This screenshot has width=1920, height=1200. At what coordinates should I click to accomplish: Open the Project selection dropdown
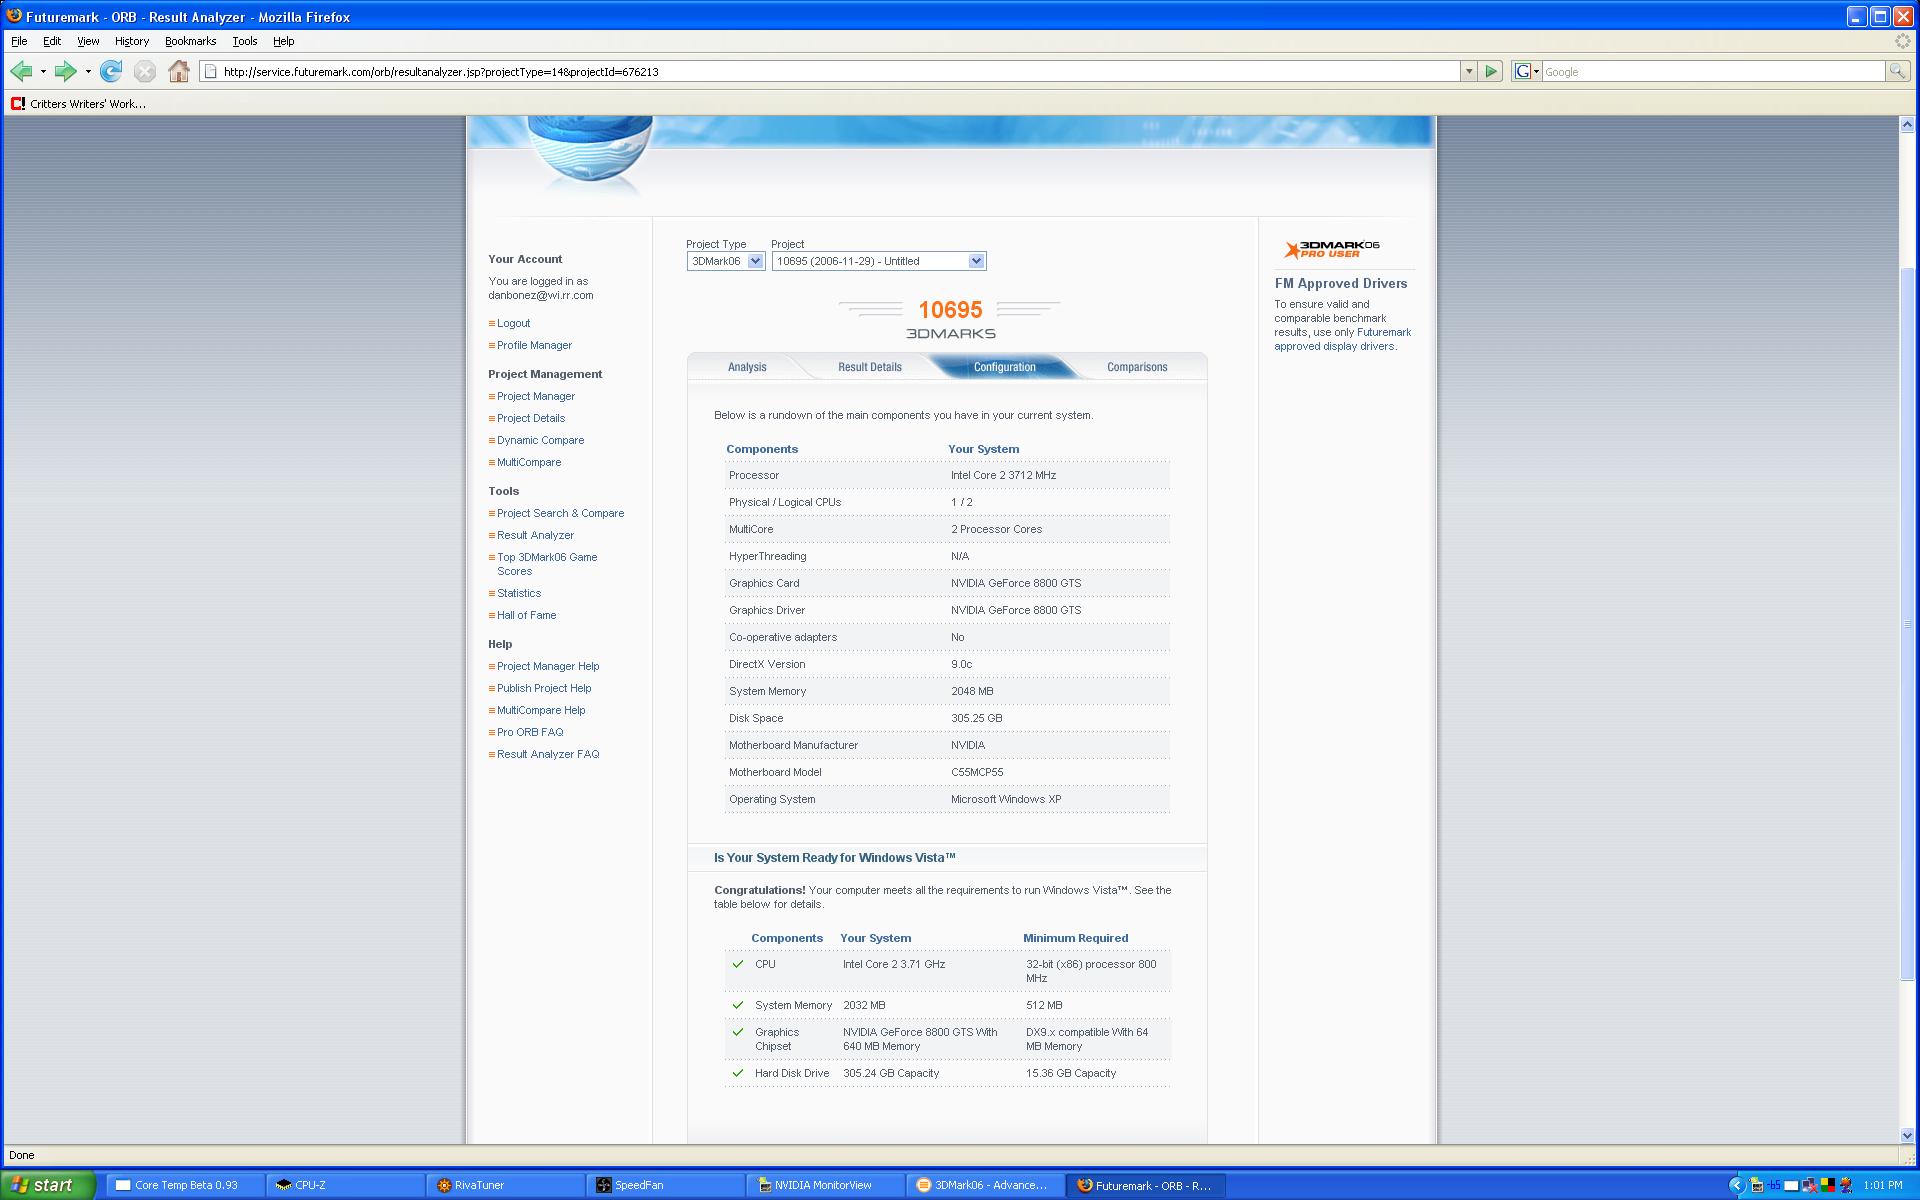point(879,261)
